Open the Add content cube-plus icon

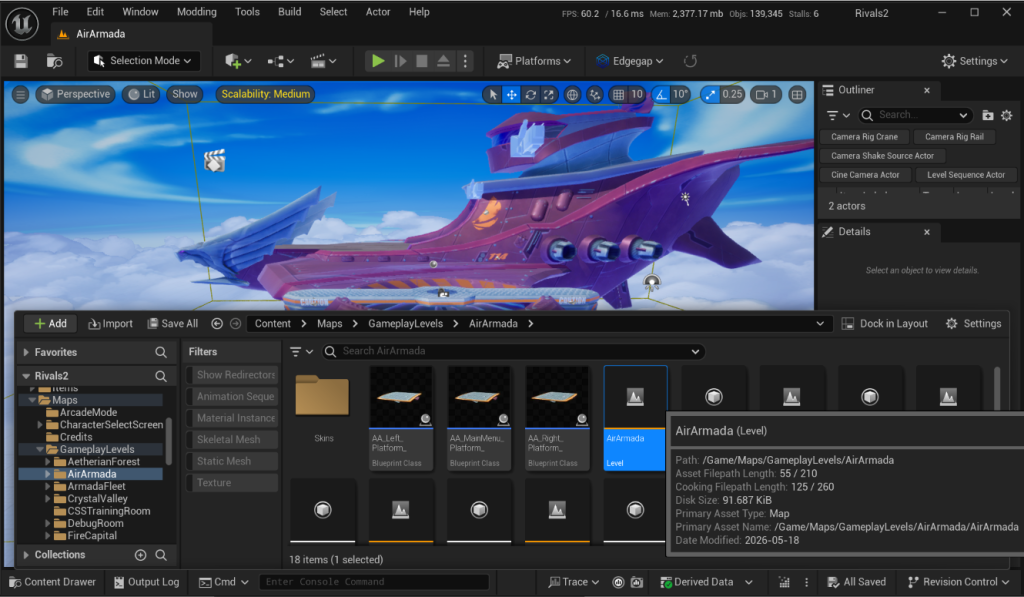click(238, 61)
